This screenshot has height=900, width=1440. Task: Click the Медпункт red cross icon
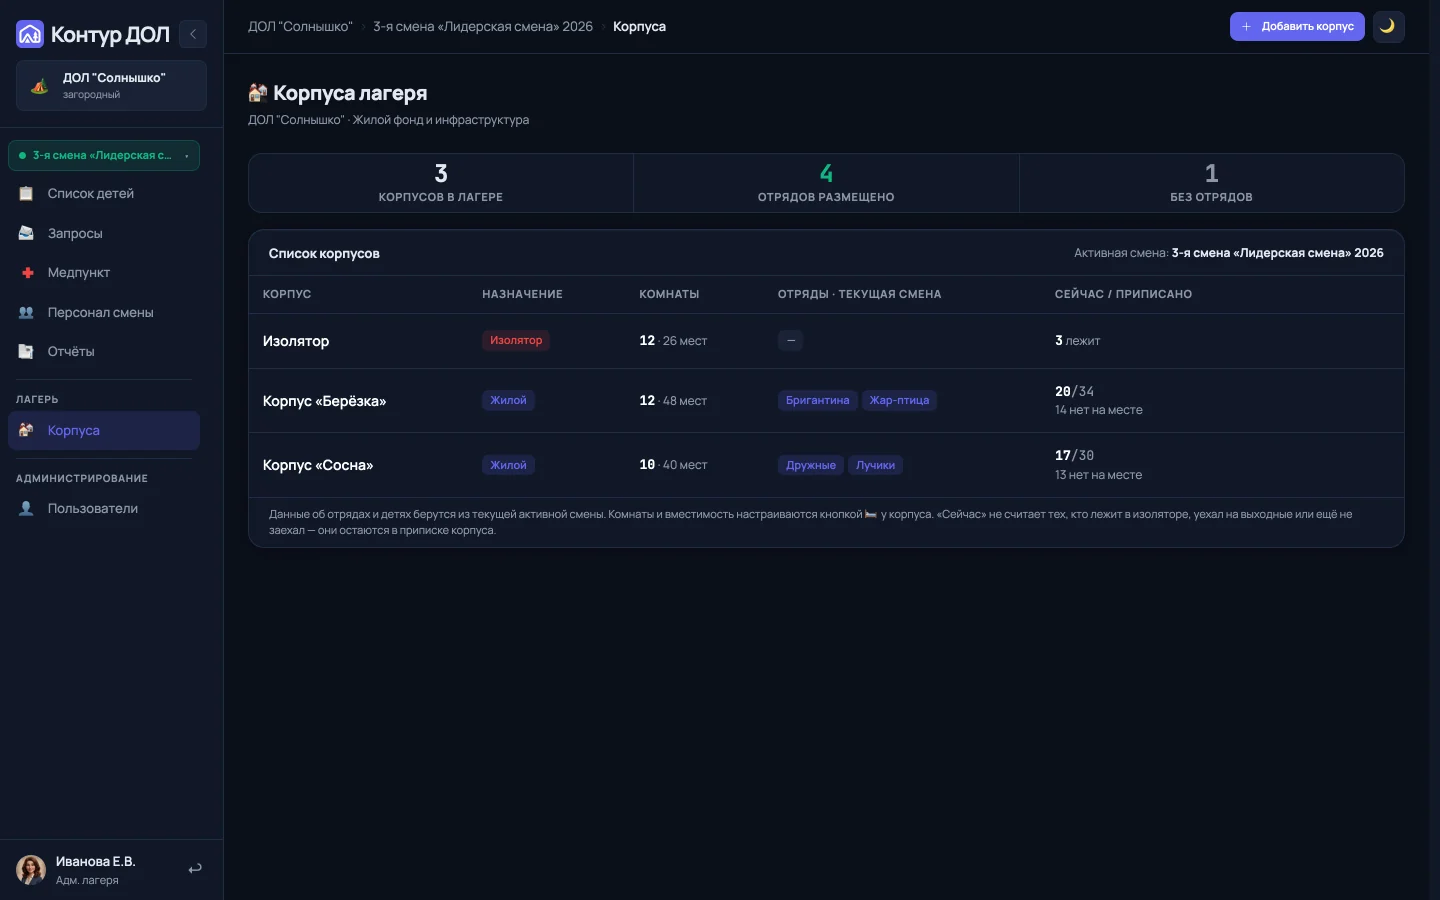27,272
